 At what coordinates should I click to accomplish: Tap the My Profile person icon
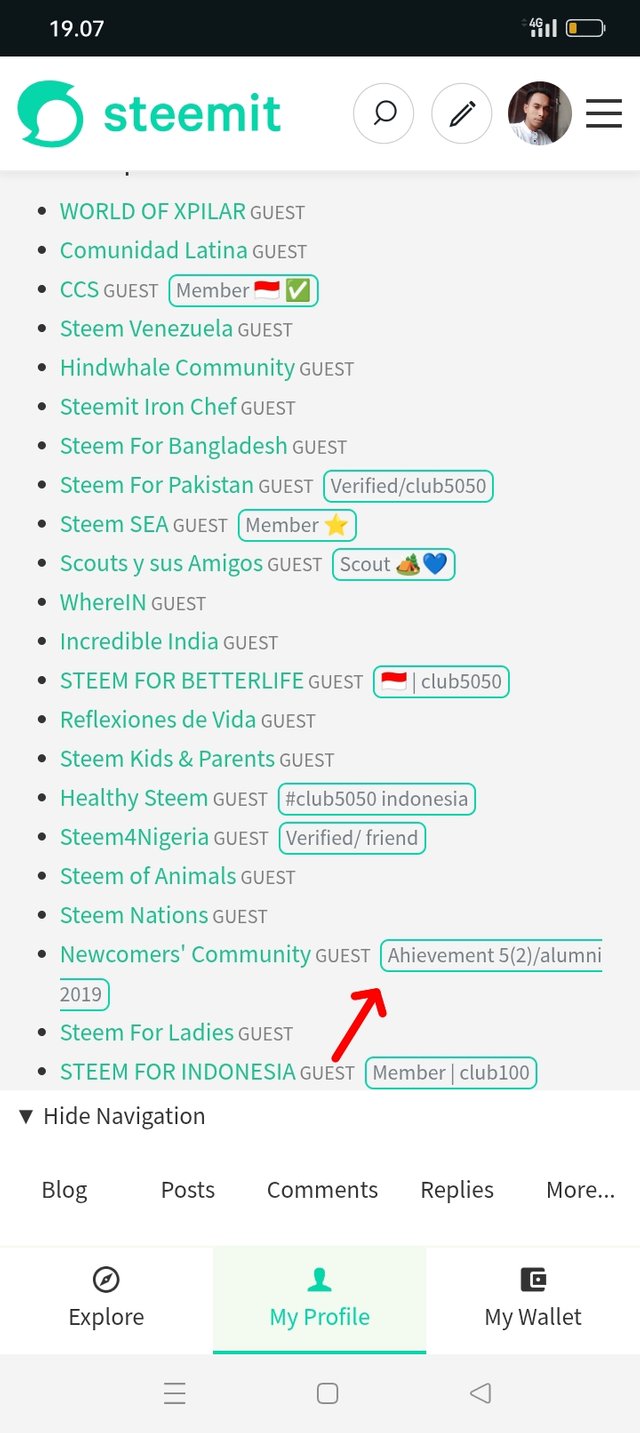point(319,1279)
